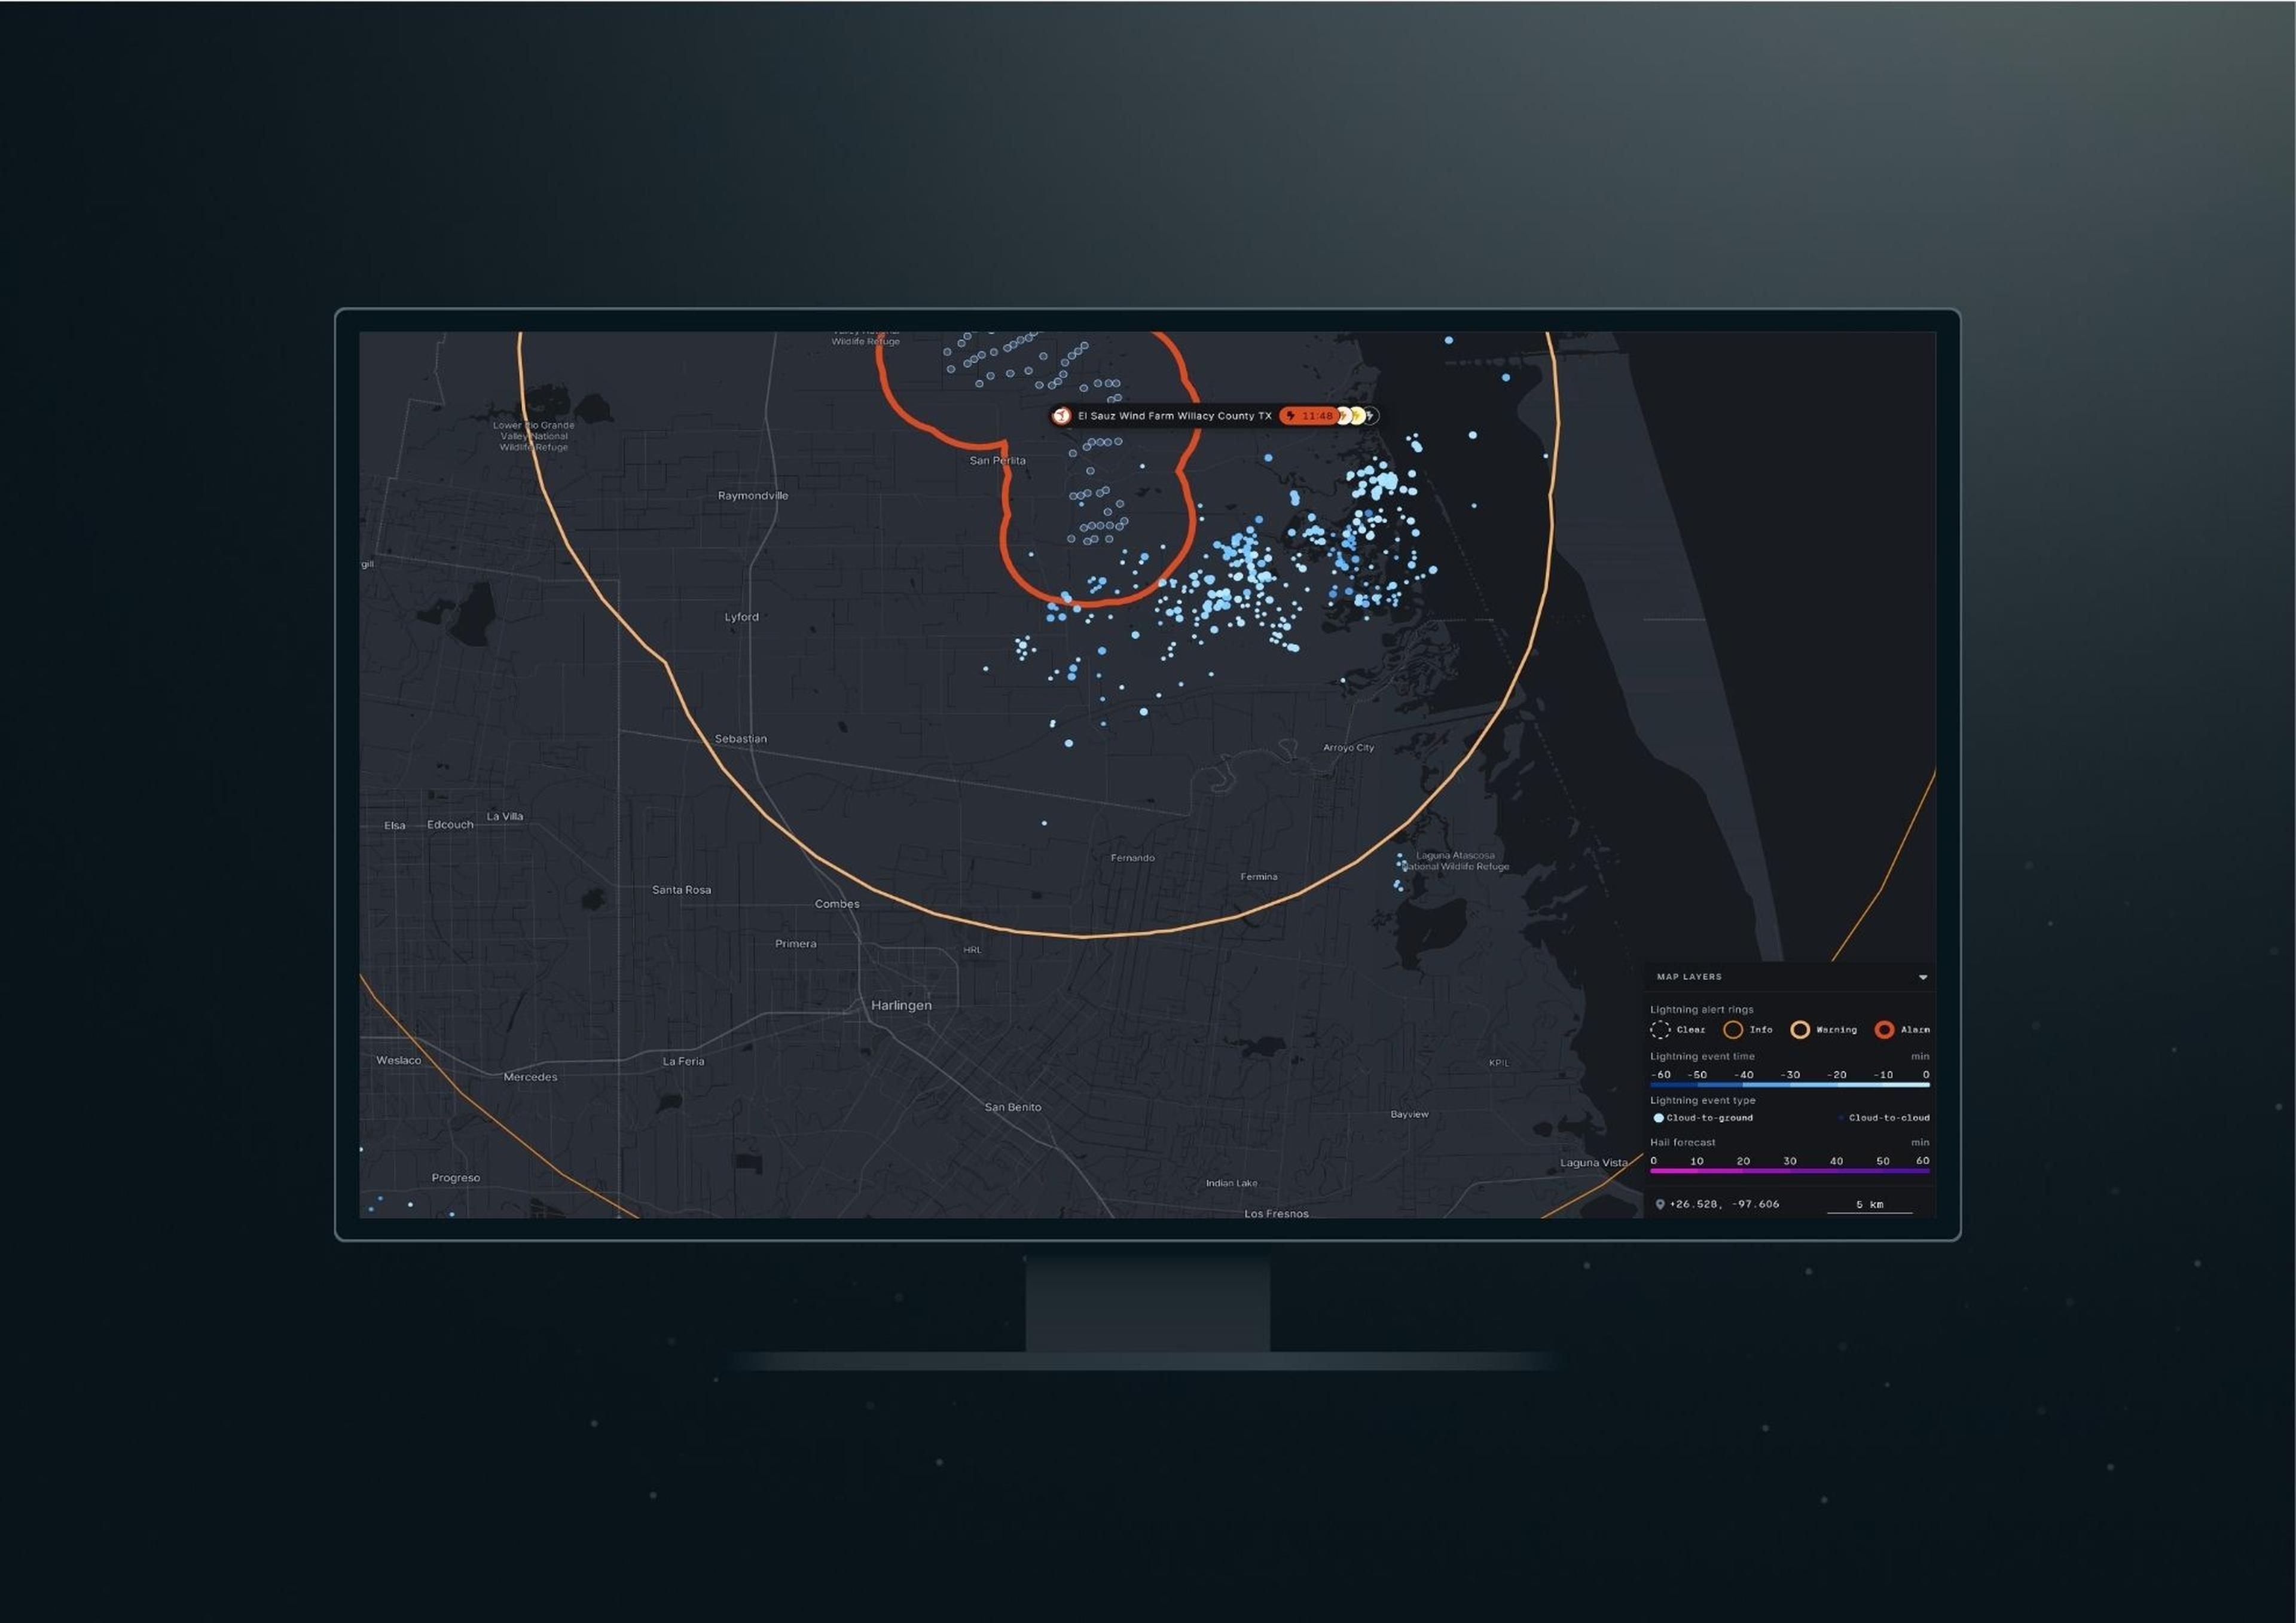2296x1623 pixels.
Task: Click the Info alert ring legend icon
Action: (x=1734, y=1030)
